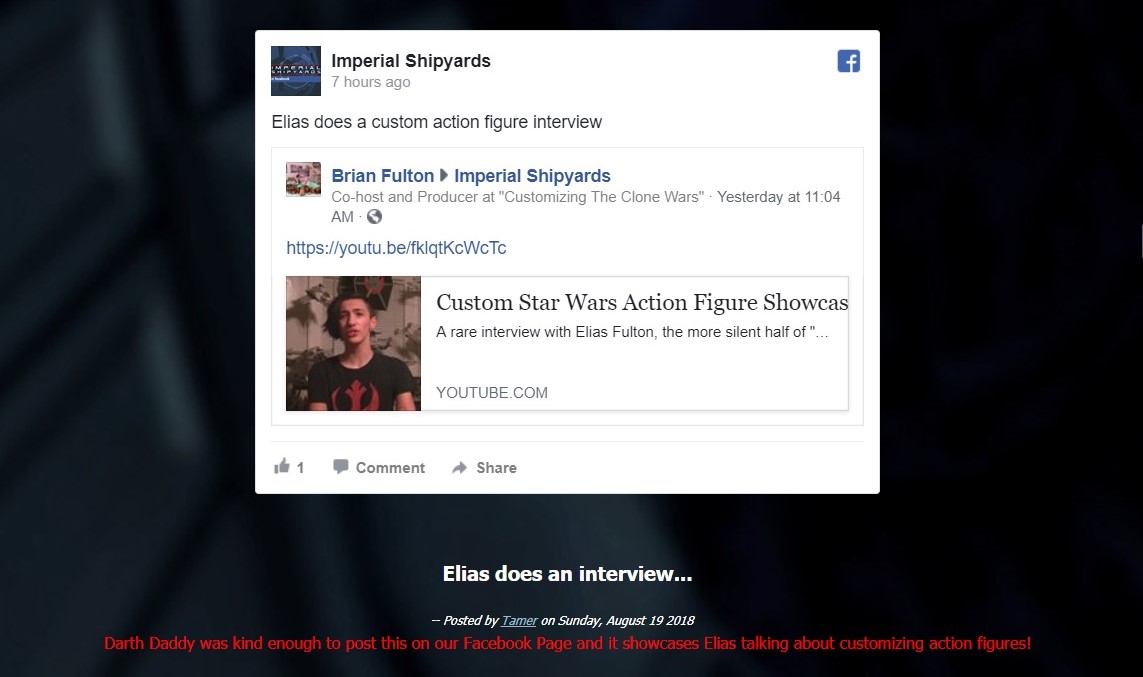Open the Imperial Shipyards page avatar
Viewport: 1143px width, 677px height.
coord(296,71)
